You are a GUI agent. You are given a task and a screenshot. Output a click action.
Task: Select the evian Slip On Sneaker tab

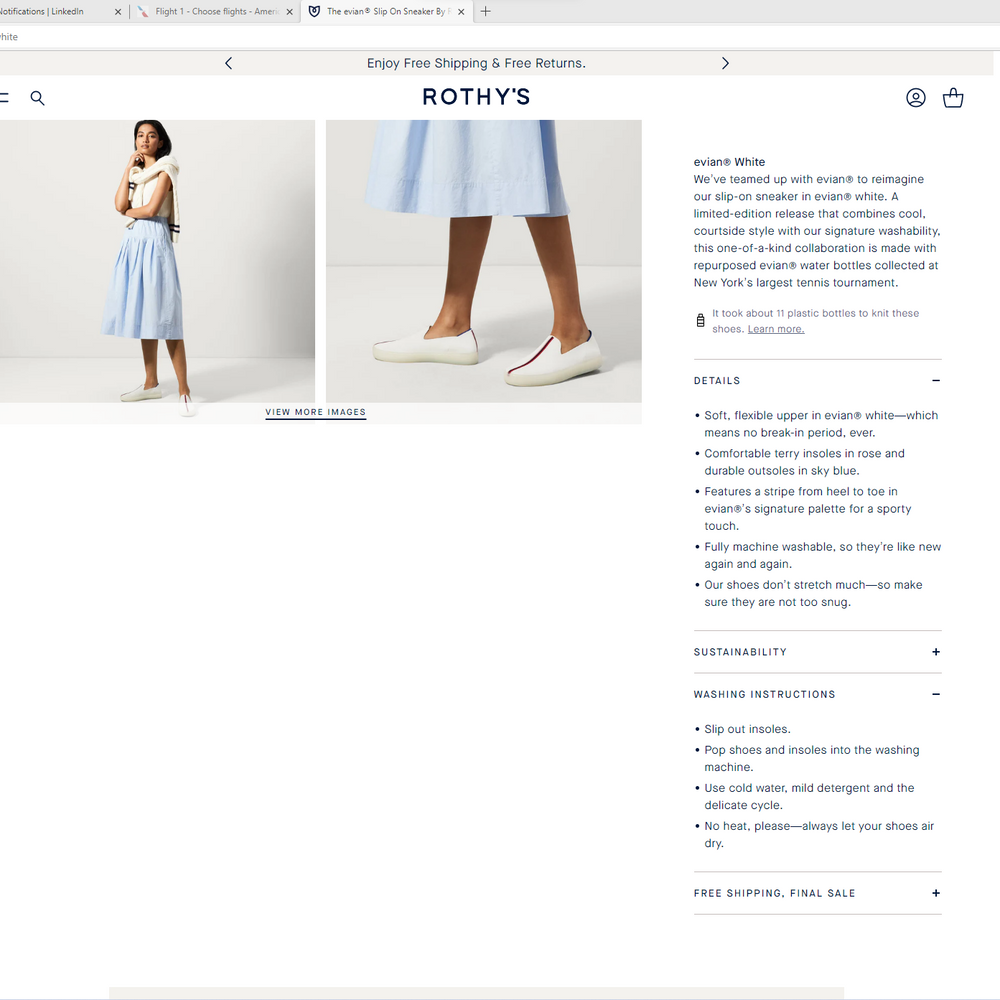(386, 11)
